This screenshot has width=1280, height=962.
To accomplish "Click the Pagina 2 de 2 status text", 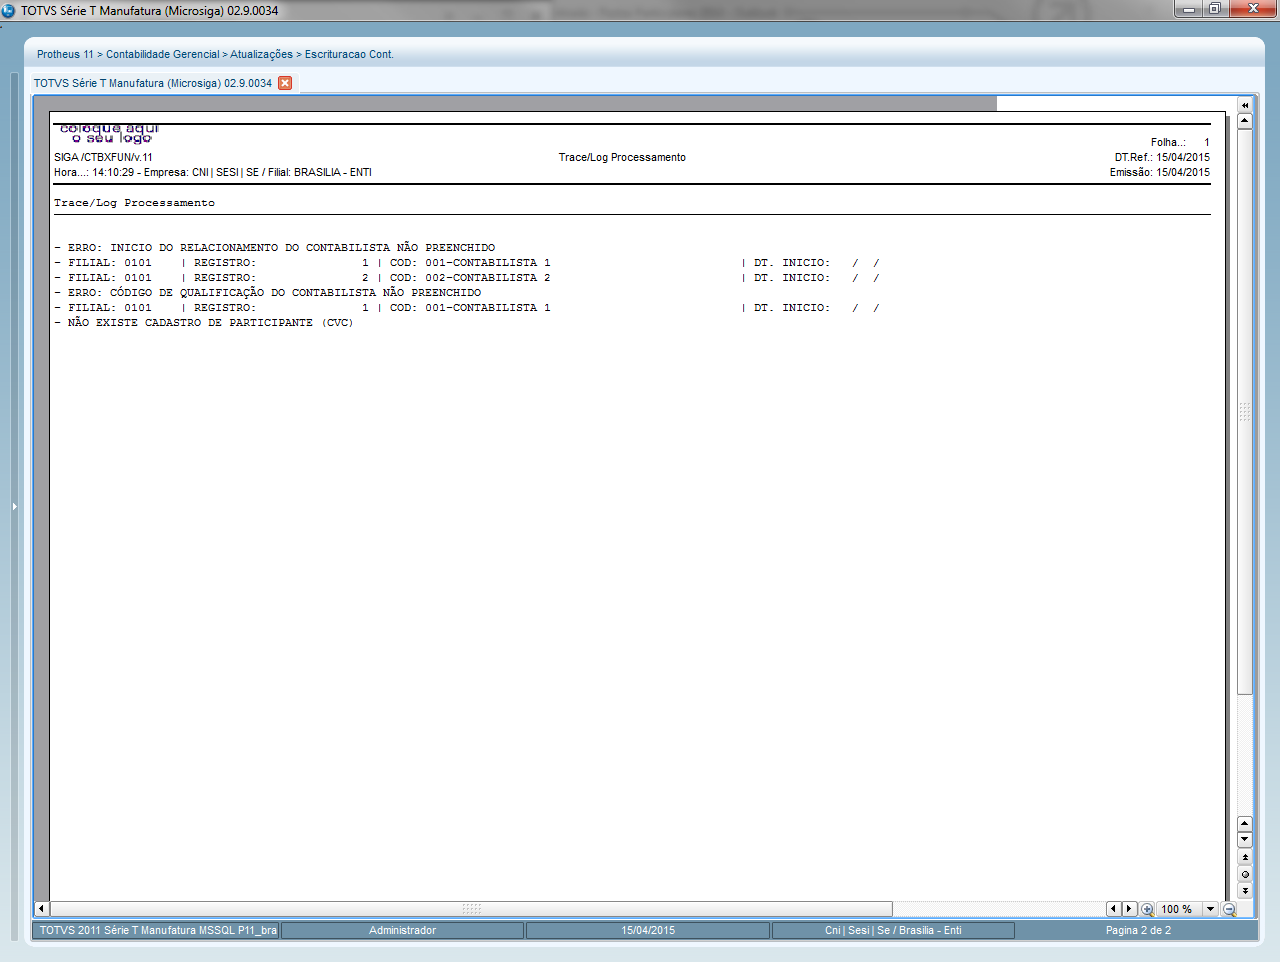I will coord(1138,930).
